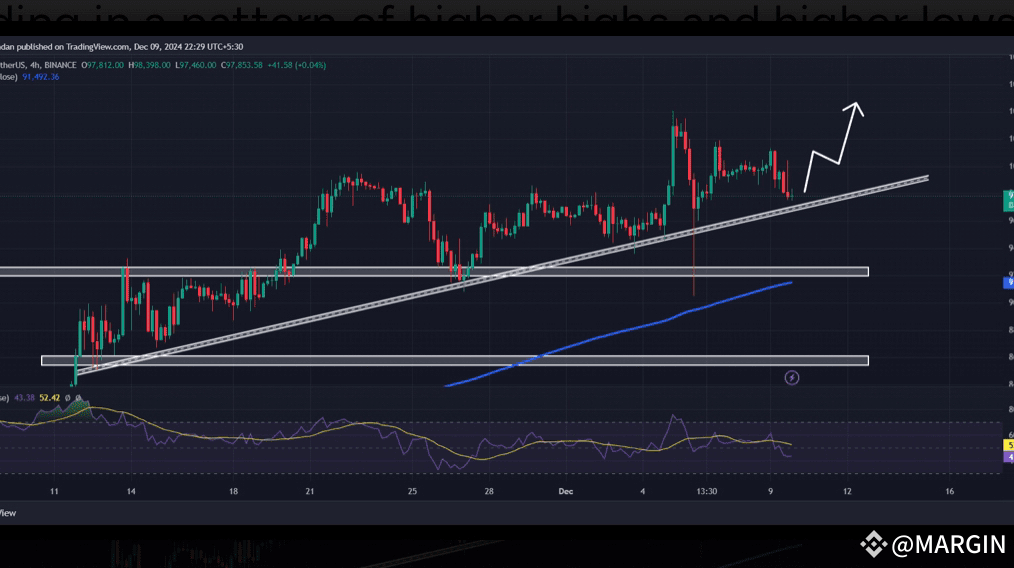Select the lower horizontal support zone rectangle
This screenshot has height=568, width=1014.
click(x=455, y=360)
